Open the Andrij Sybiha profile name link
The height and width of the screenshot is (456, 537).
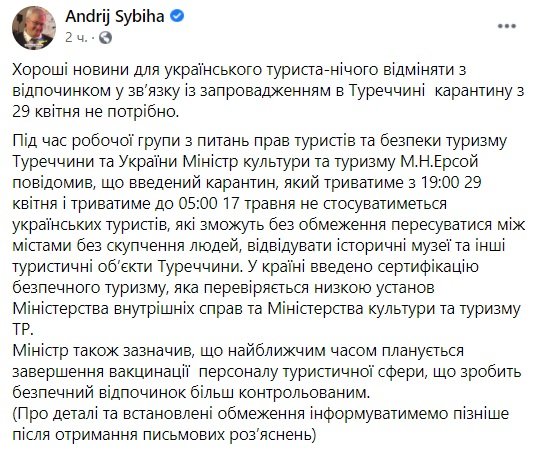click(115, 16)
